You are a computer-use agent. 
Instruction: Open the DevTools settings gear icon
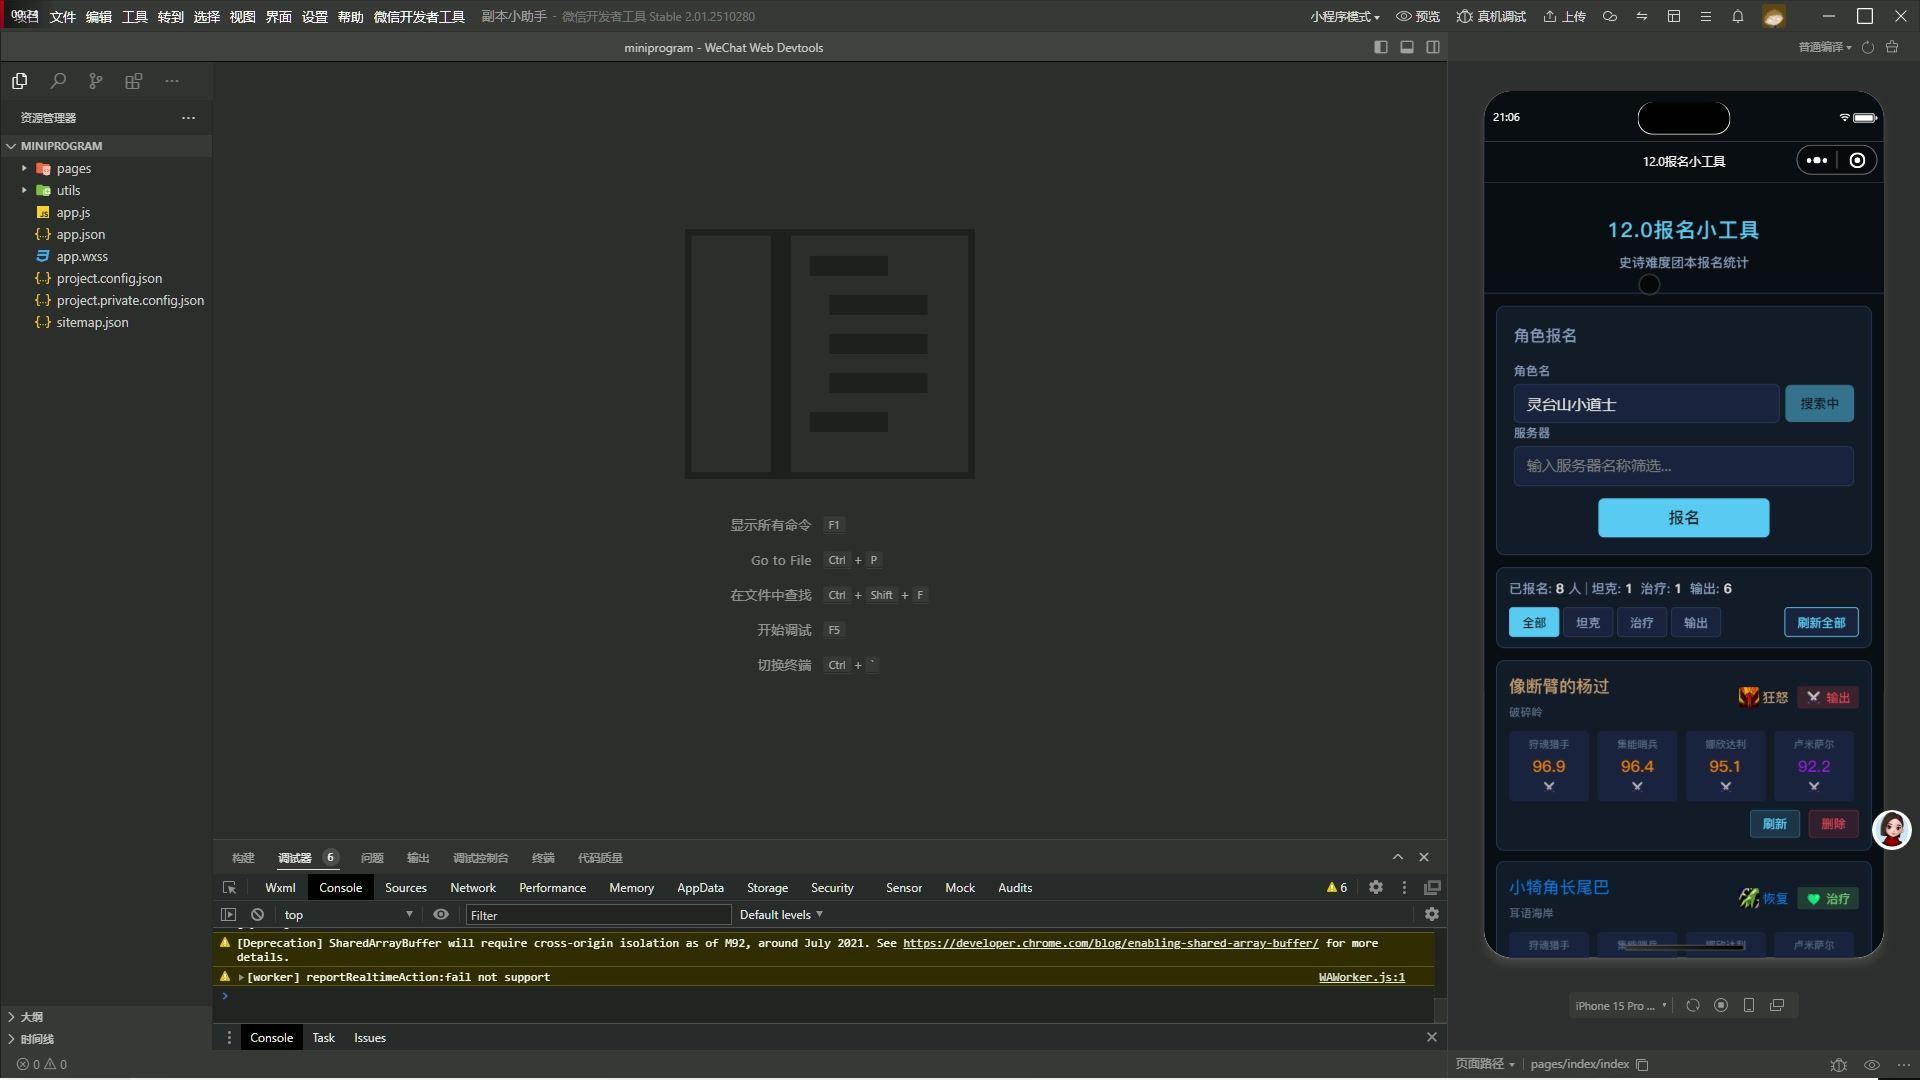pyautogui.click(x=1376, y=887)
